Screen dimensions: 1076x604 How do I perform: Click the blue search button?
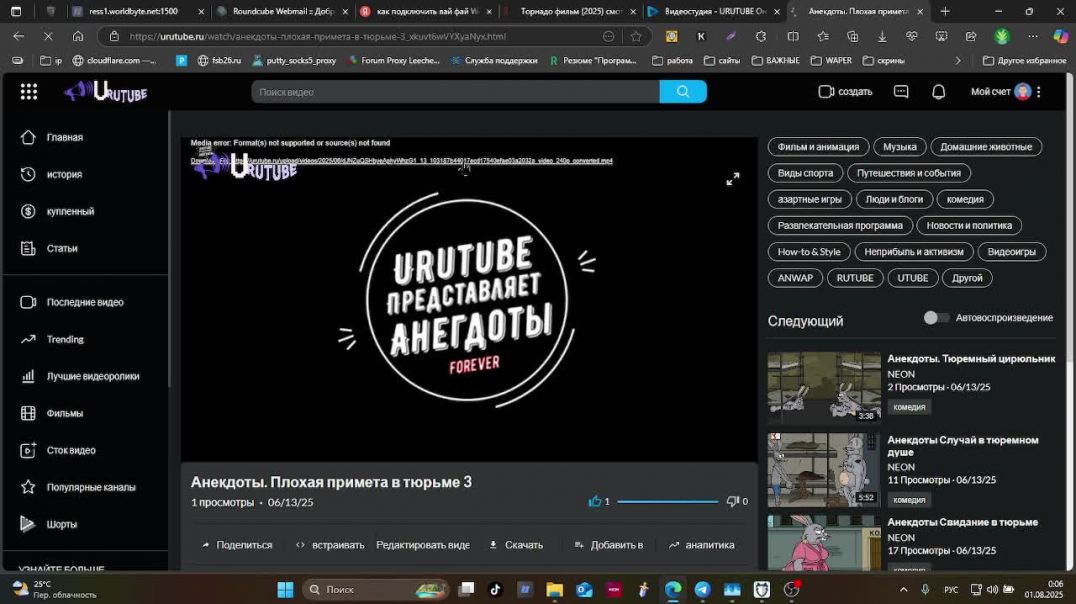point(683,91)
